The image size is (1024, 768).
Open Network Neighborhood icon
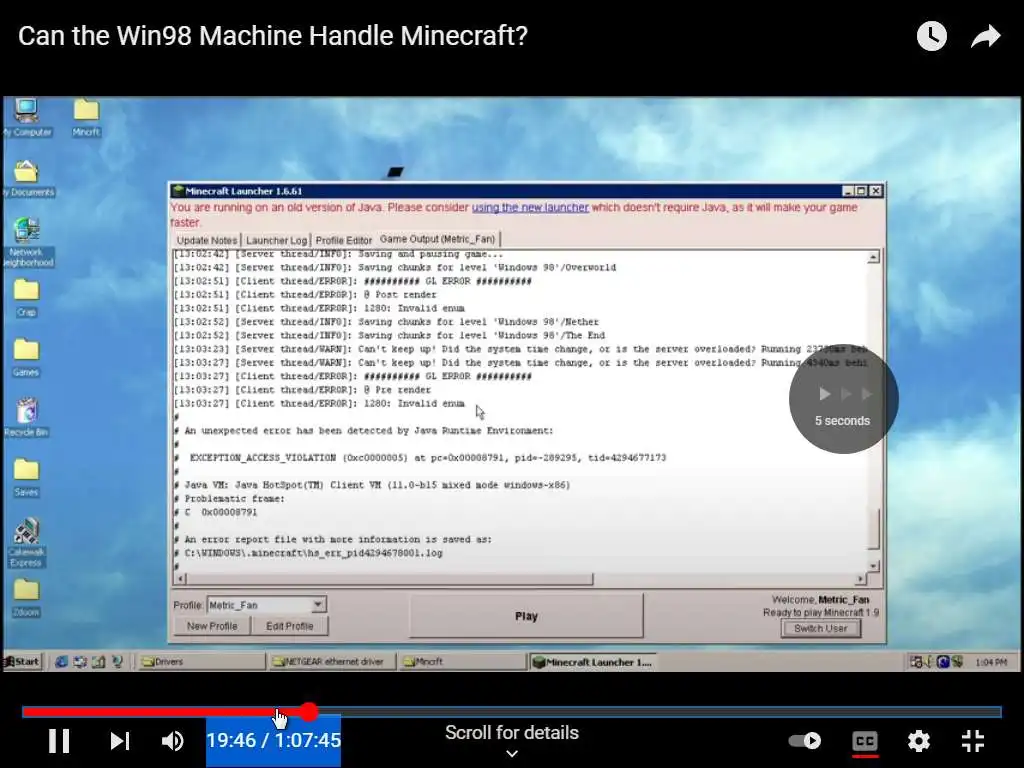pyautogui.click(x=26, y=242)
